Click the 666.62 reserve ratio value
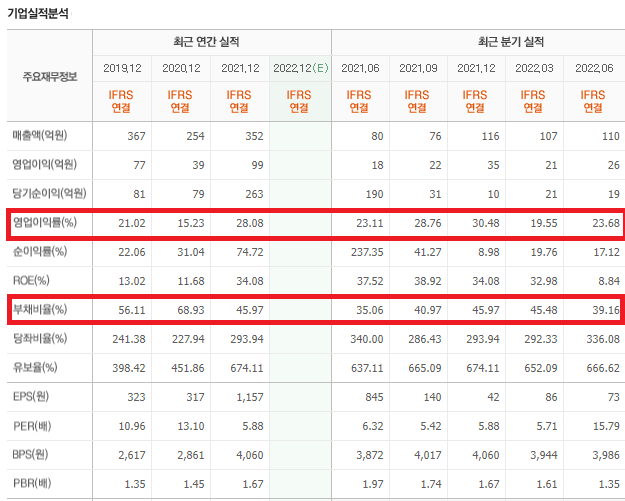 [x=603, y=368]
